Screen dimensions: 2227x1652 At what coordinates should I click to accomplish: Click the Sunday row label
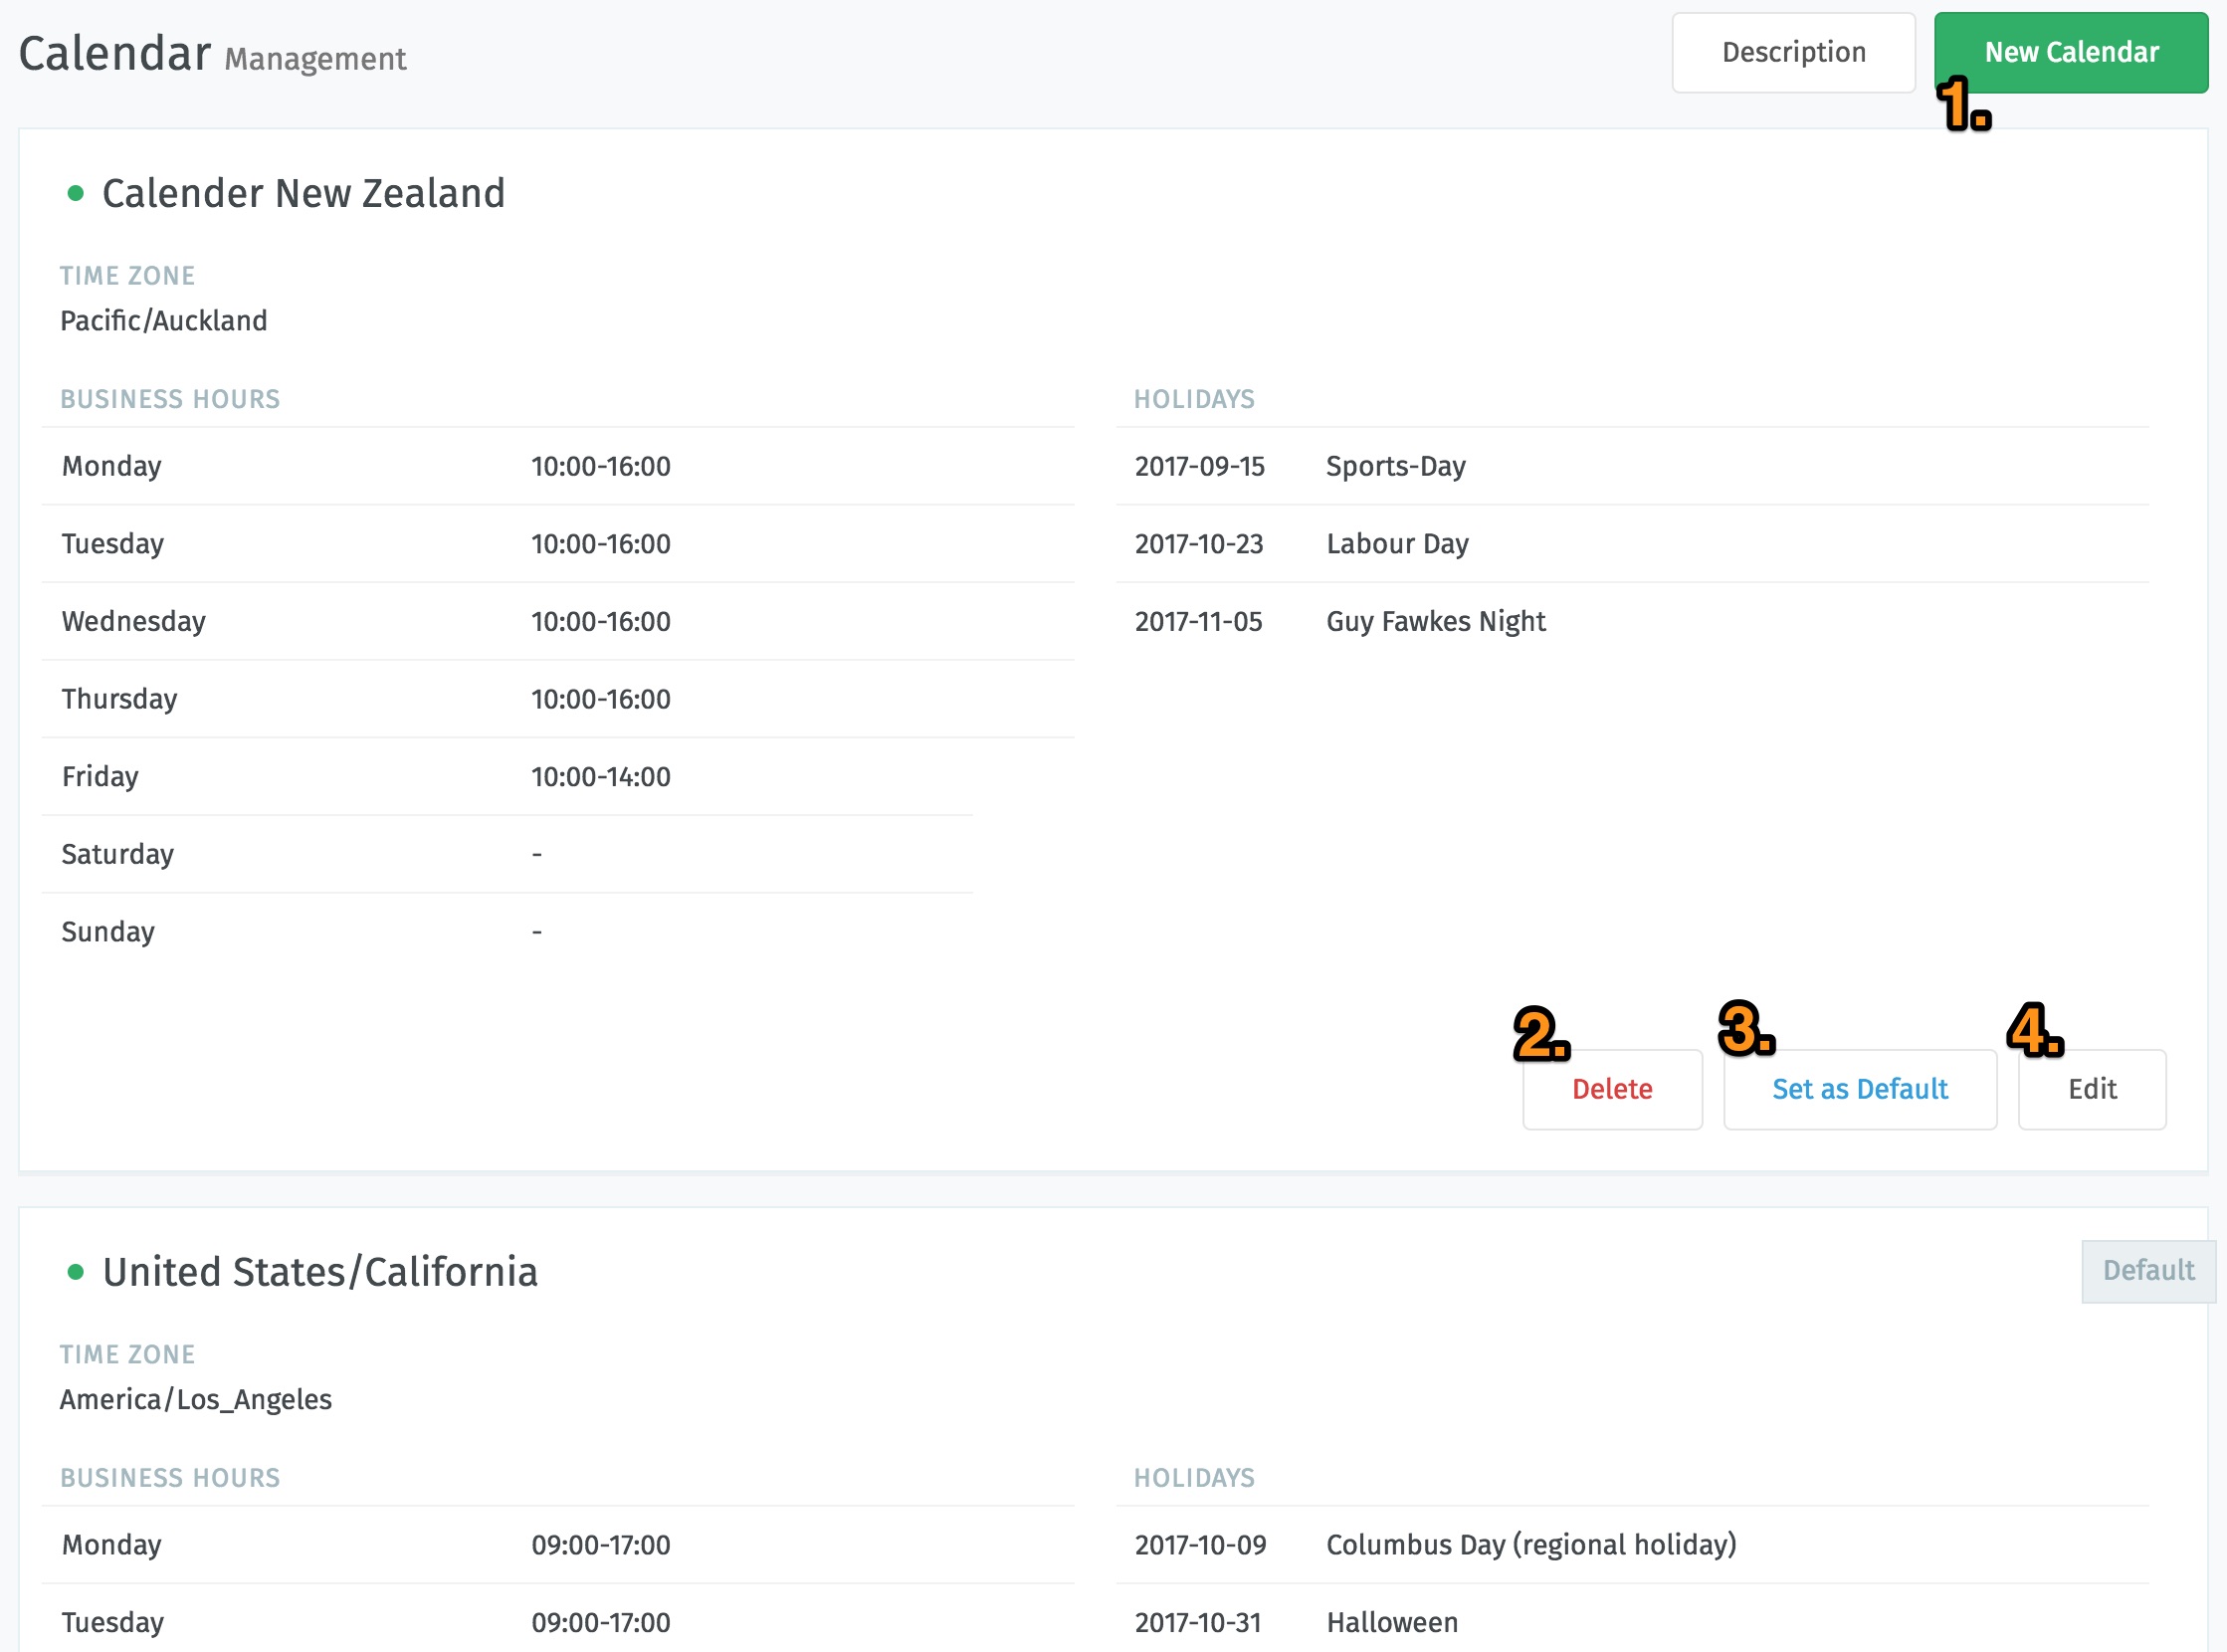pyautogui.click(x=108, y=932)
